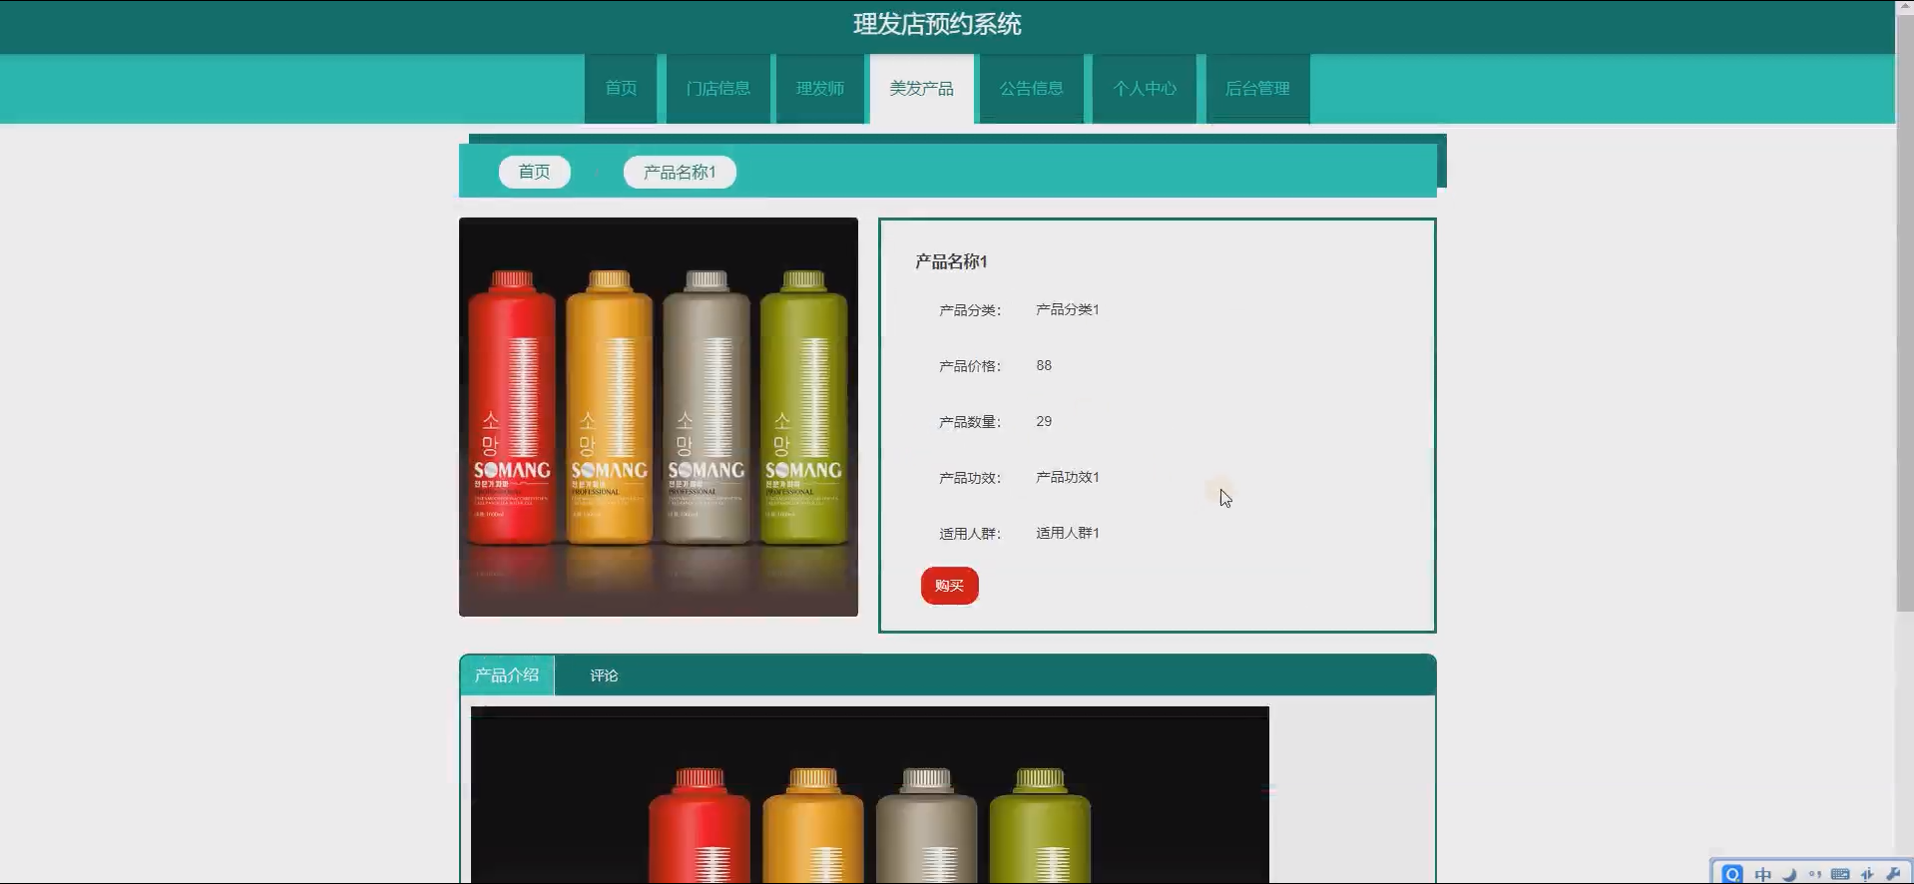This screenshot has width=1914, height=884.
Task: Click the red 购买 button
Action: tap(949, 586)
